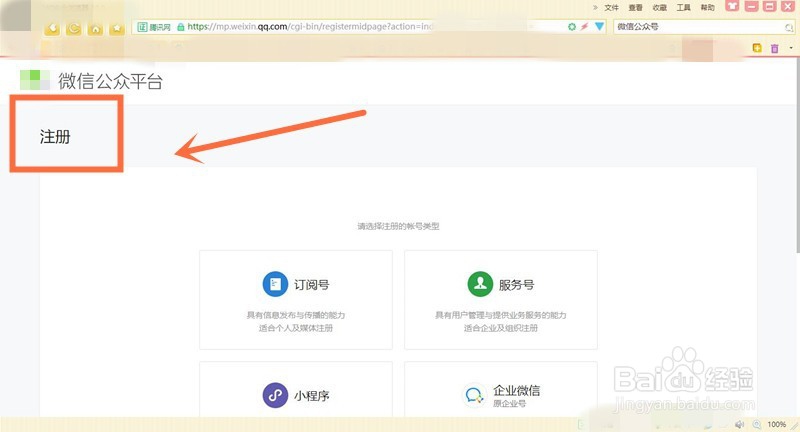Click the blue 订阅号 document icon
Screen dimensions: 800x432
click(x=276, y=284)
